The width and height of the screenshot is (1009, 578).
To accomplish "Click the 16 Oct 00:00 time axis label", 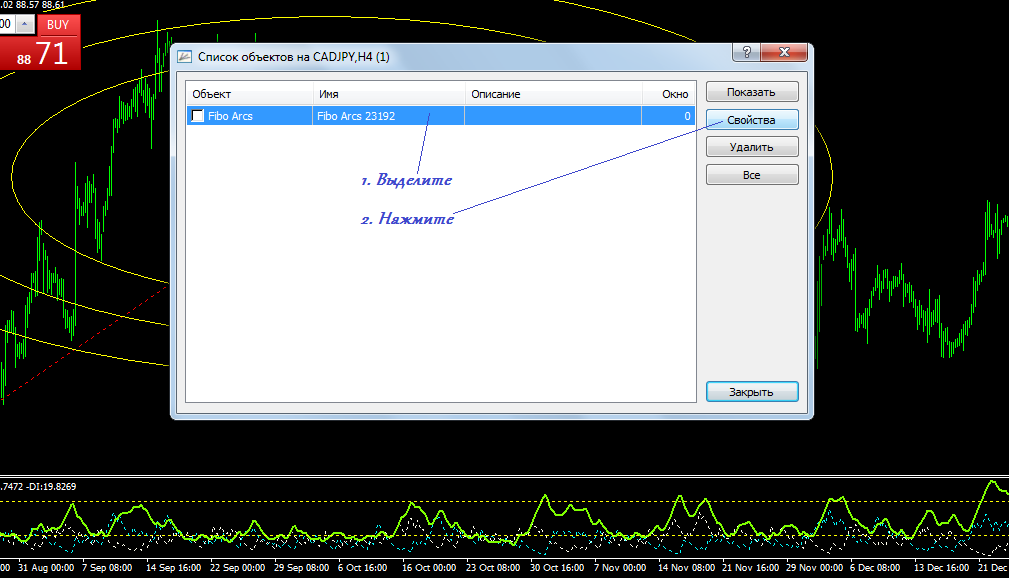I will point(429,567).
